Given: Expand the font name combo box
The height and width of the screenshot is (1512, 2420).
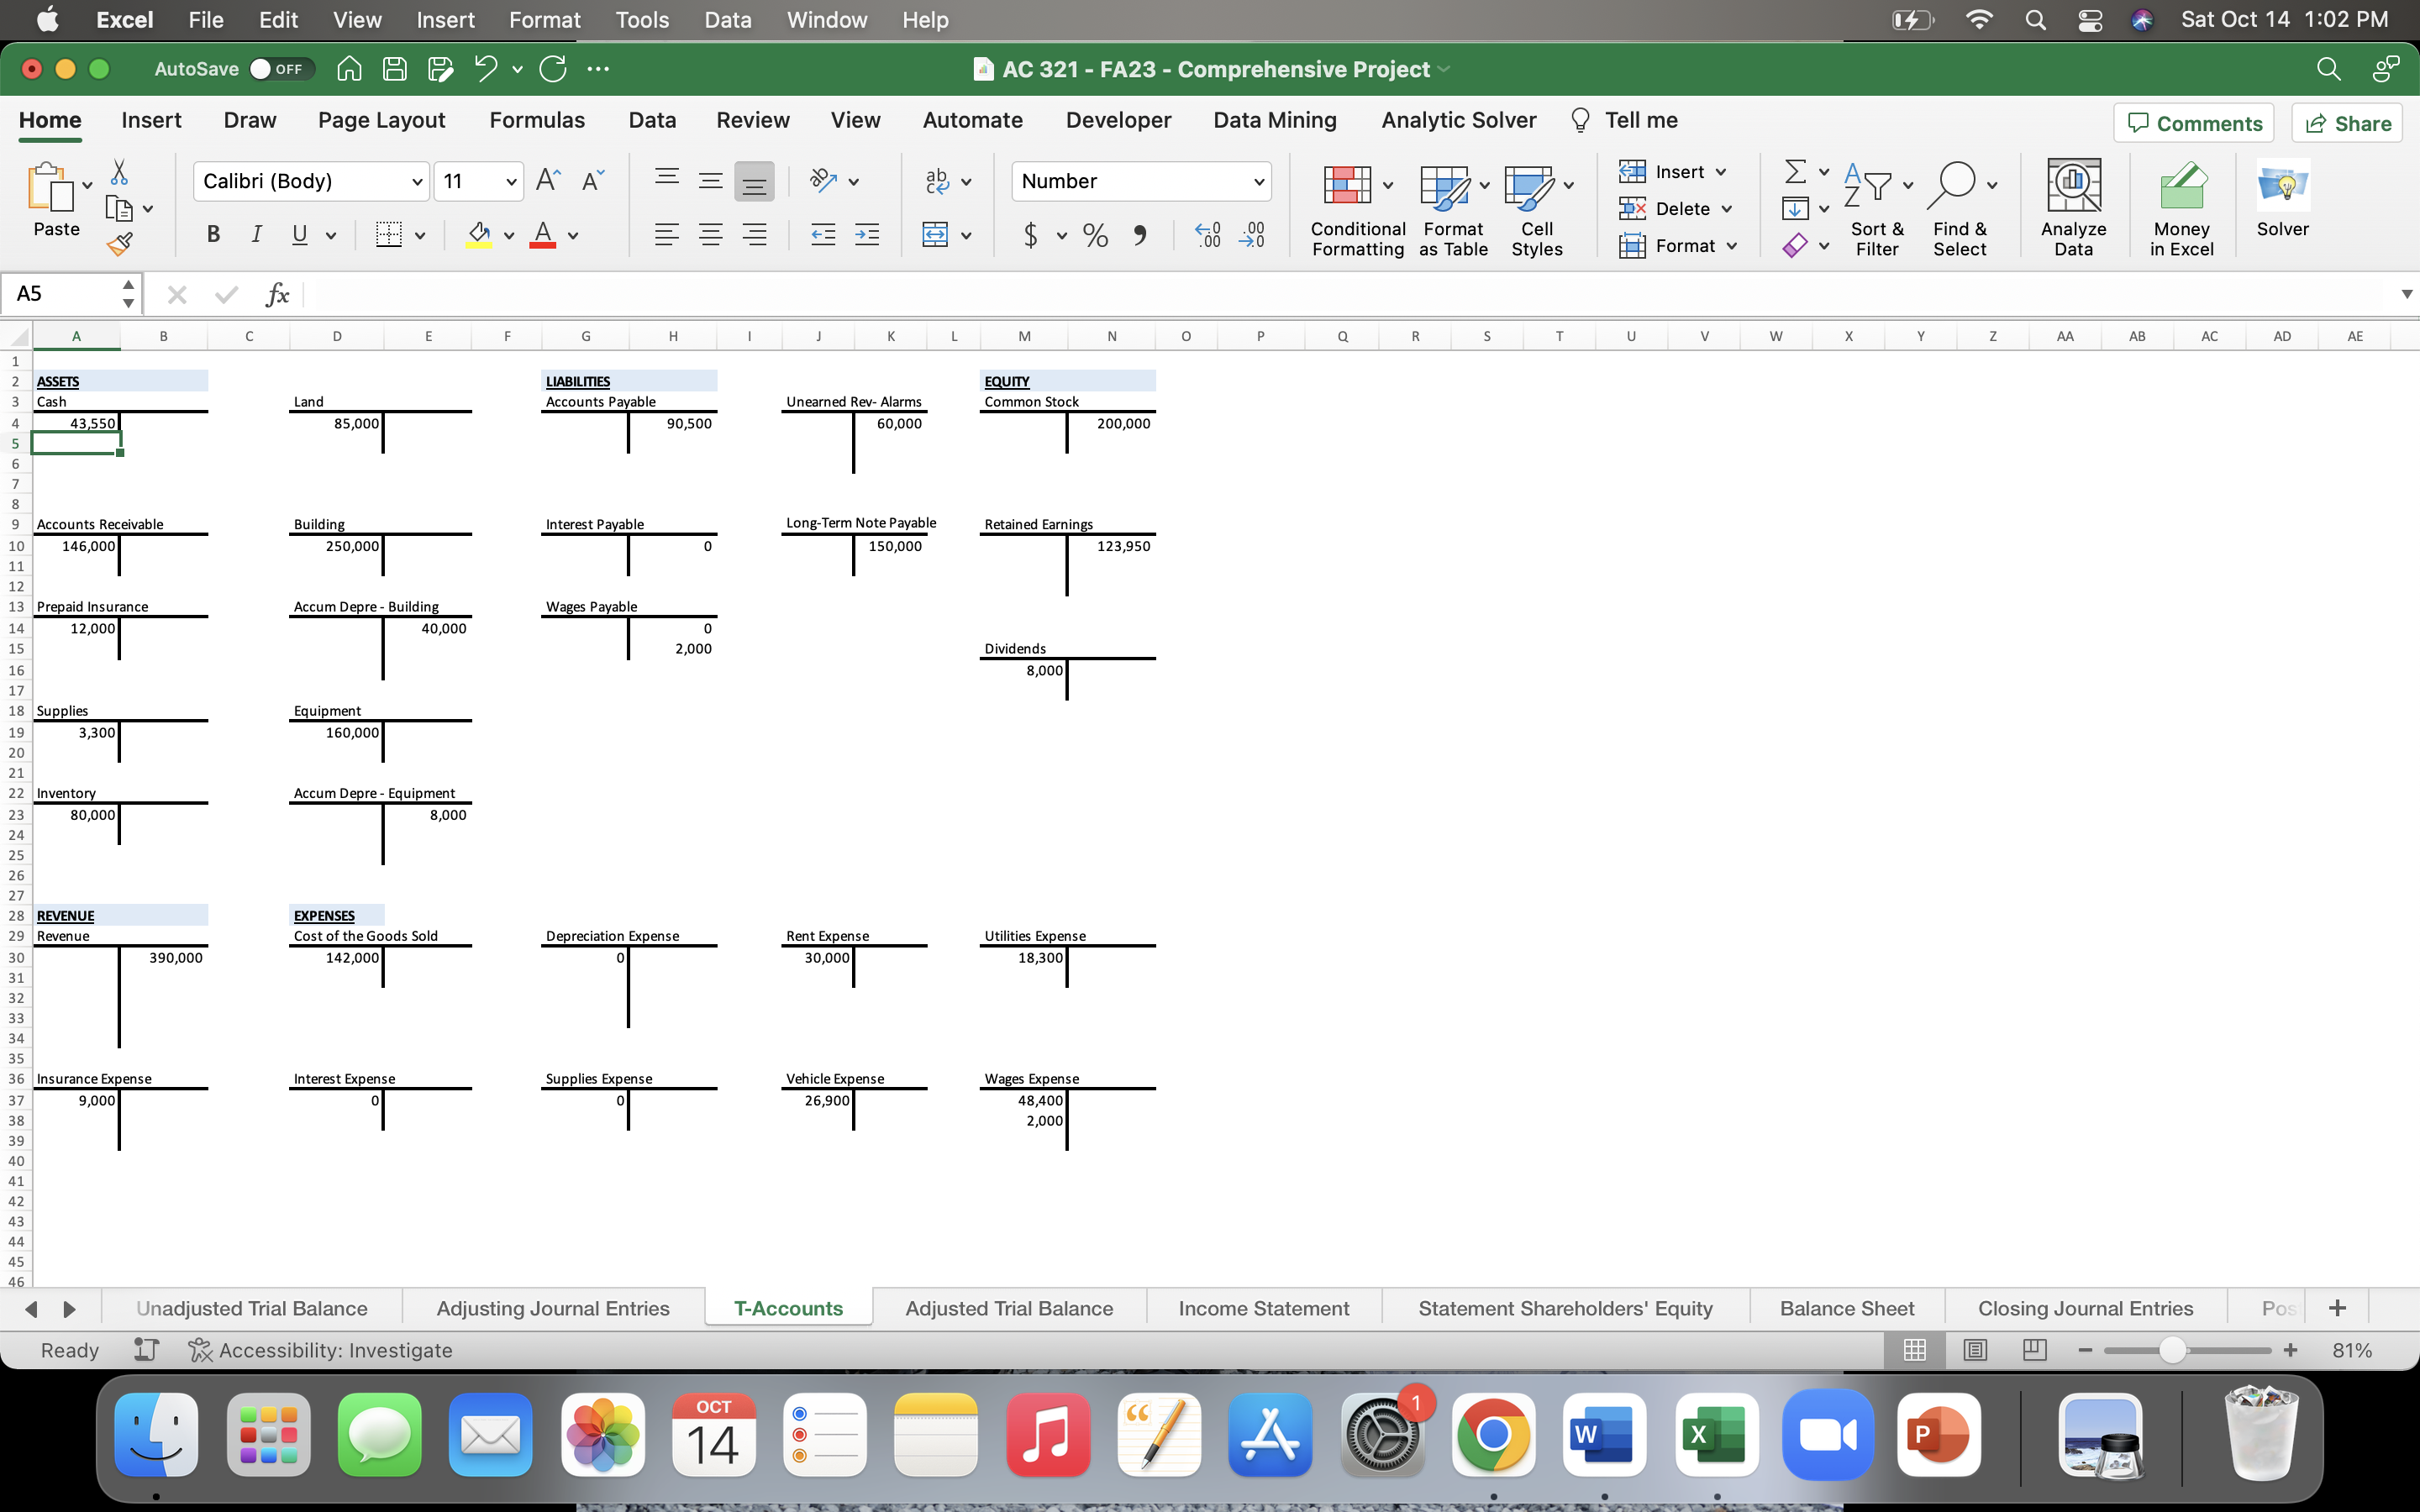Looking at the screenshot, I should point(416,182).
